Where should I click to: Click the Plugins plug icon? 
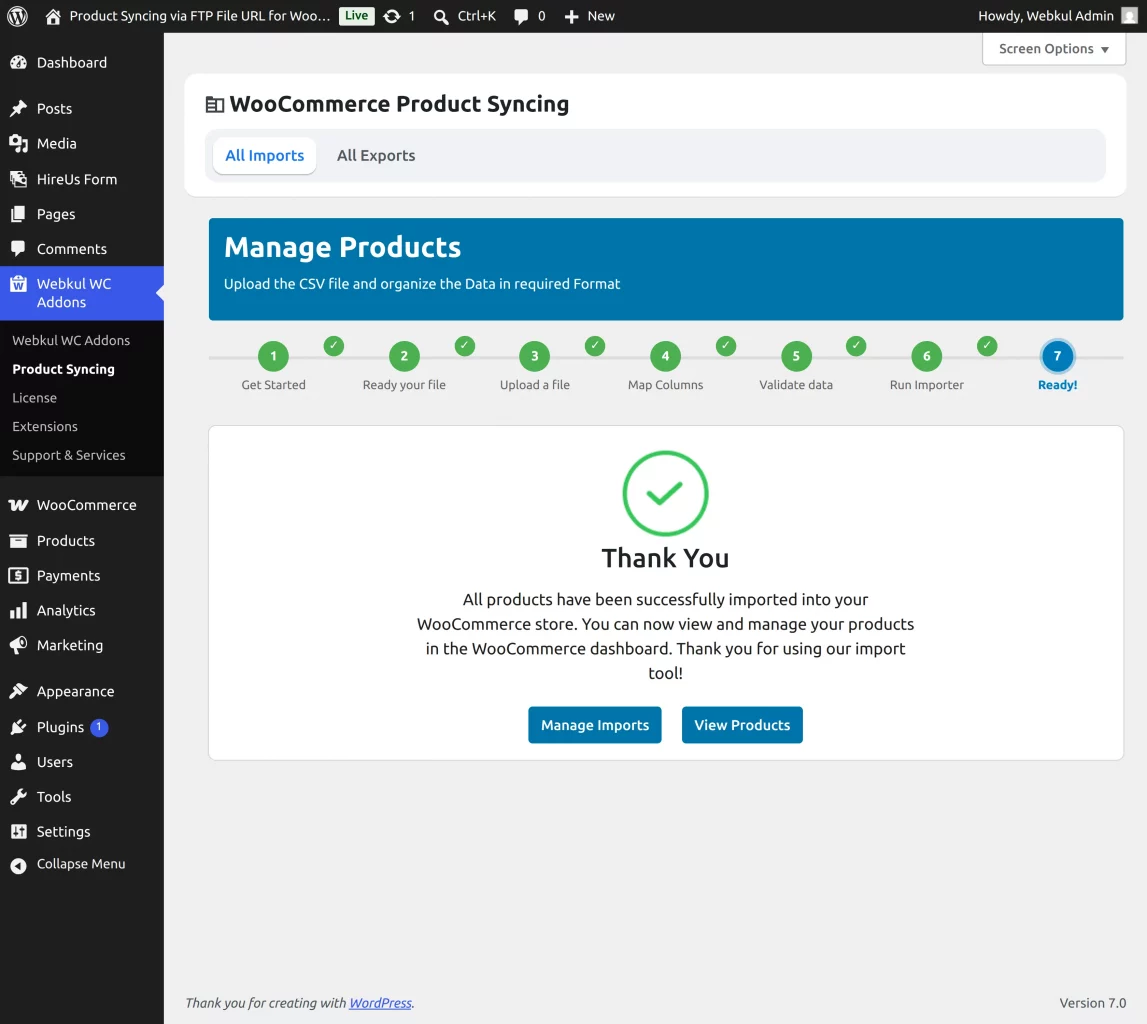click(x=18, y=727)
